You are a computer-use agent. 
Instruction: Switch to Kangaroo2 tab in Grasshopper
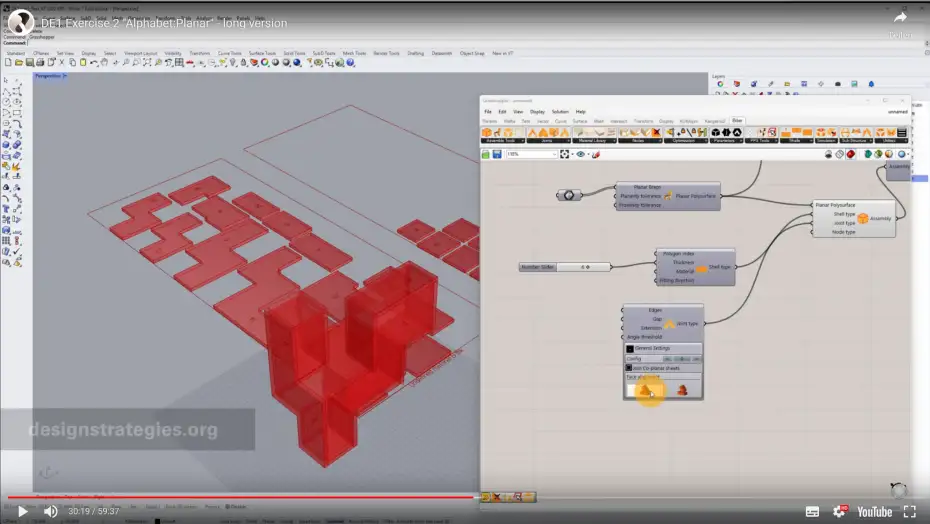tap(715, 121)
